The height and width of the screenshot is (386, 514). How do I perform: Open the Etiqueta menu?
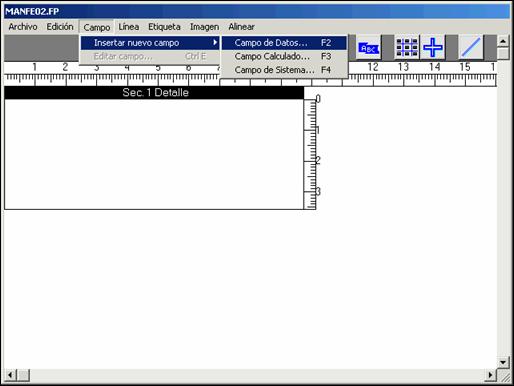tap(164, 27)
